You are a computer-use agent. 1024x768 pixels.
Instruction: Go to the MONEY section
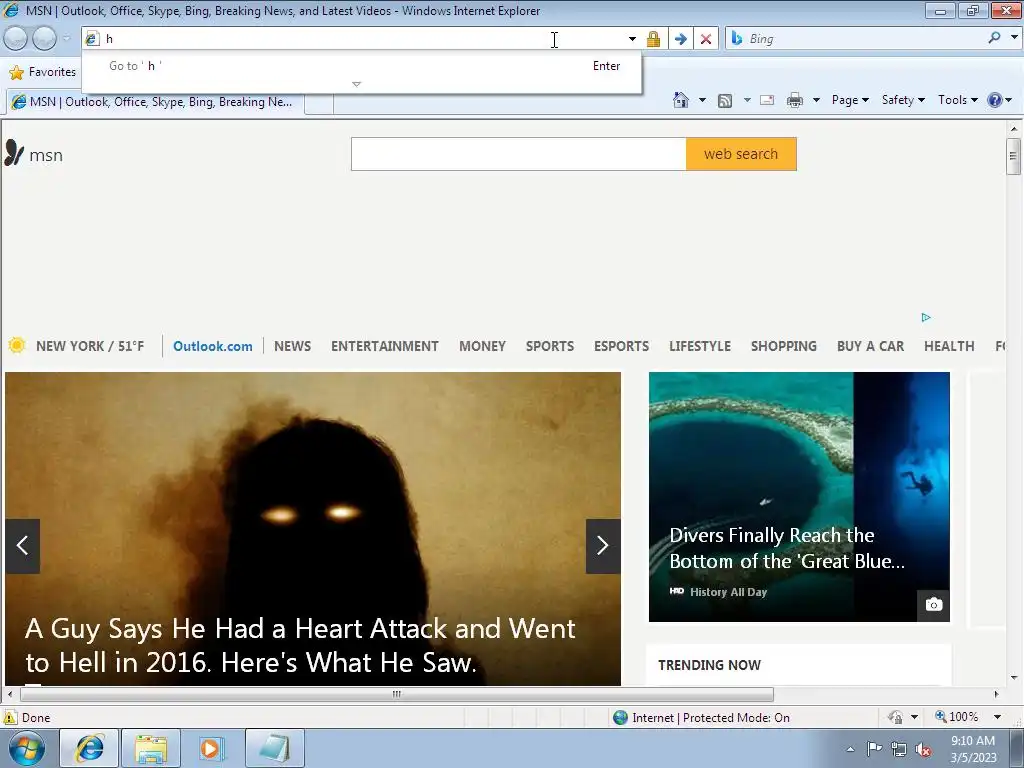coord(482,346)
